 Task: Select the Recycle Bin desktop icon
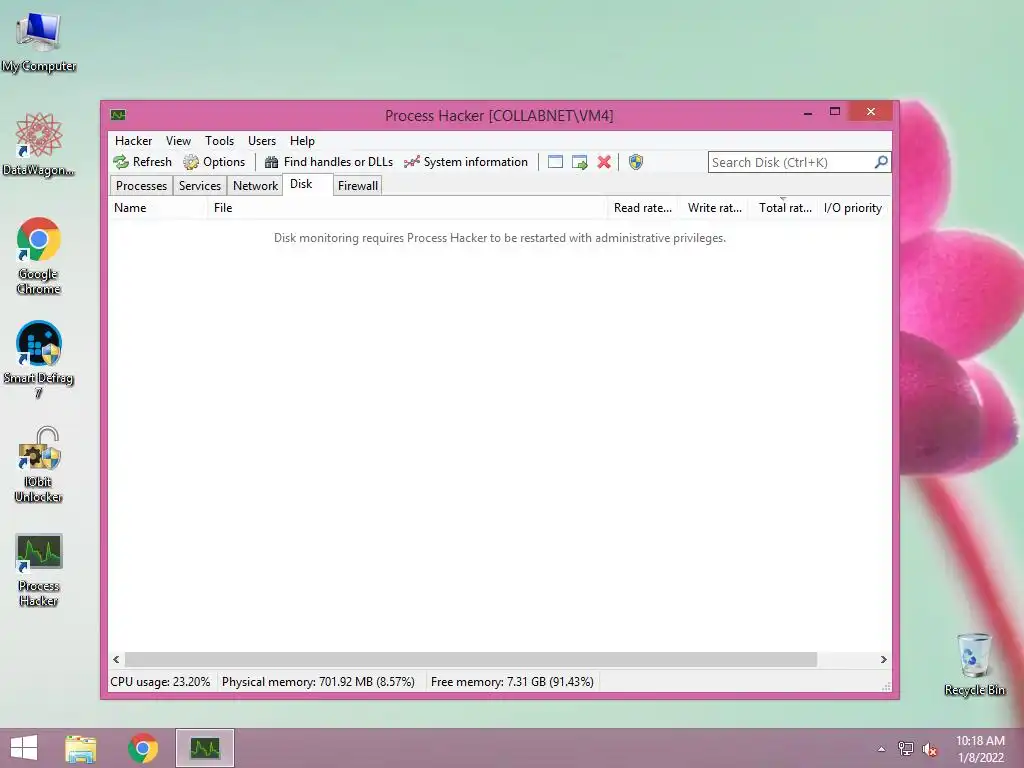975,664
